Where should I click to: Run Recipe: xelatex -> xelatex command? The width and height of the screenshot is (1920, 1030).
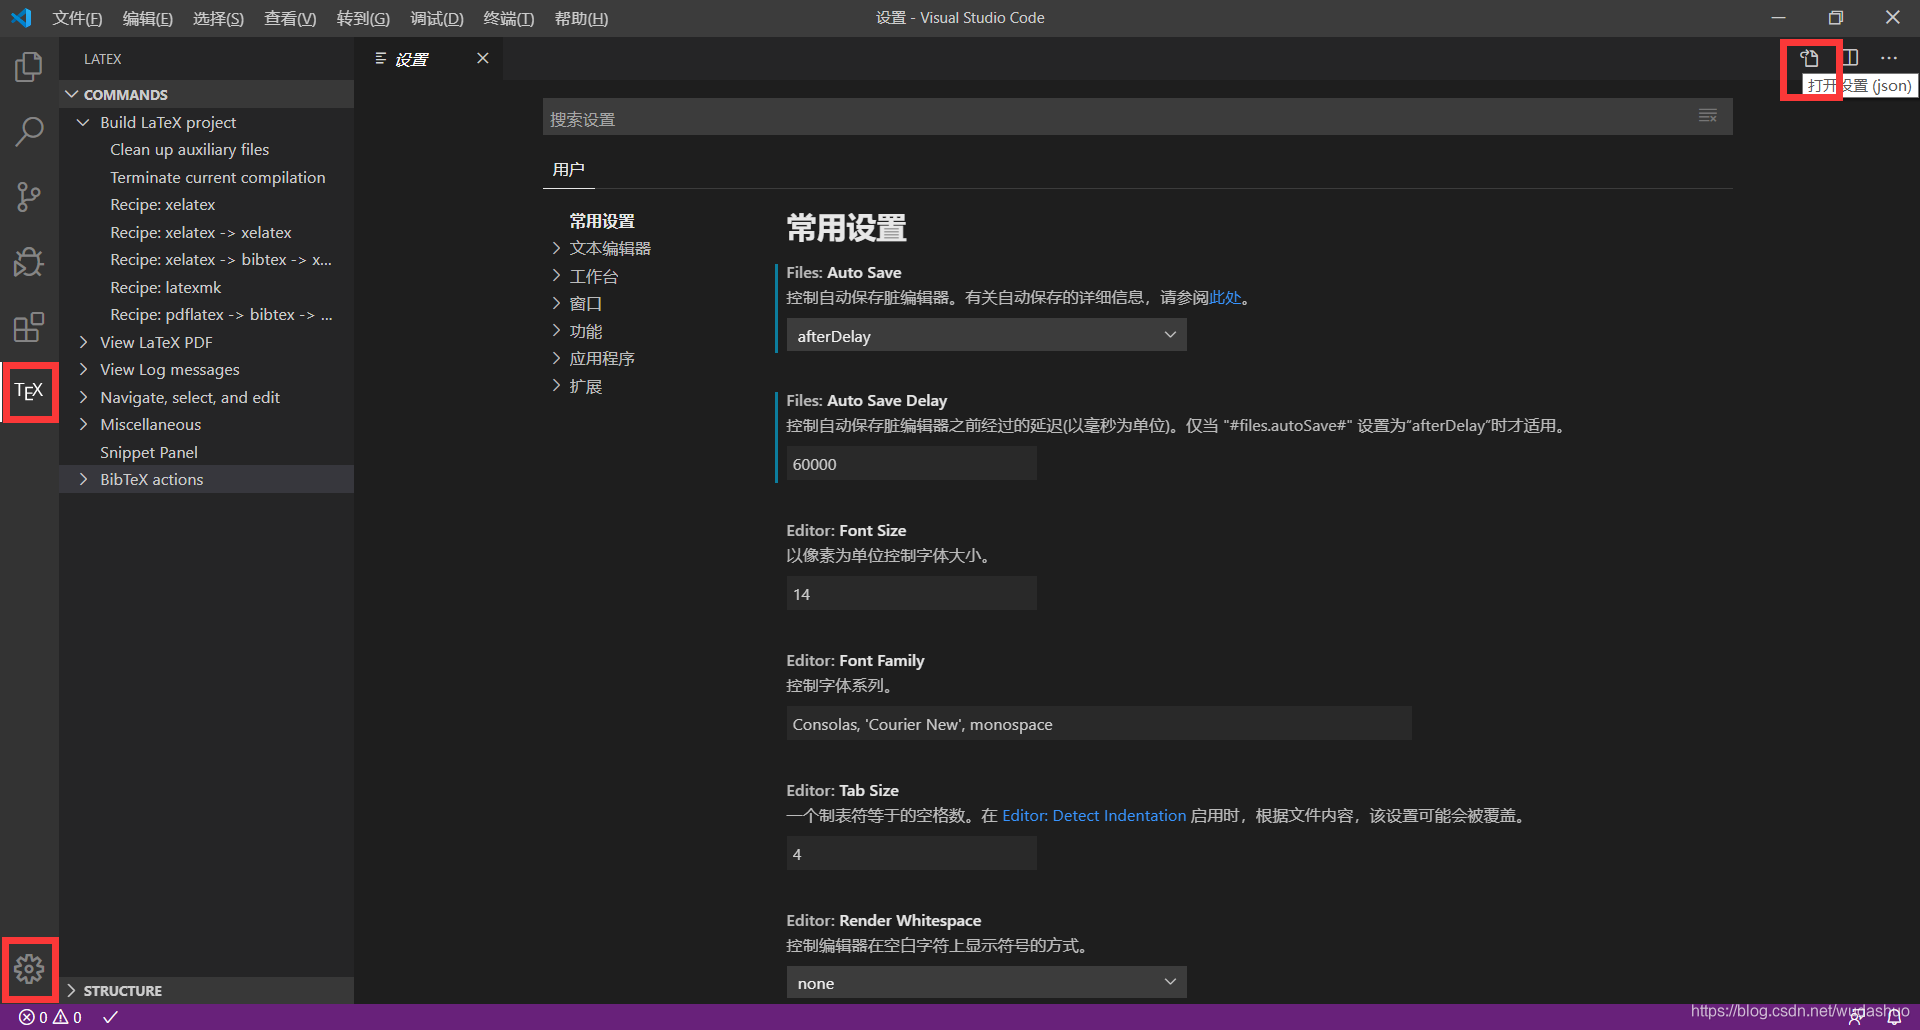click(x=200, y=232)
